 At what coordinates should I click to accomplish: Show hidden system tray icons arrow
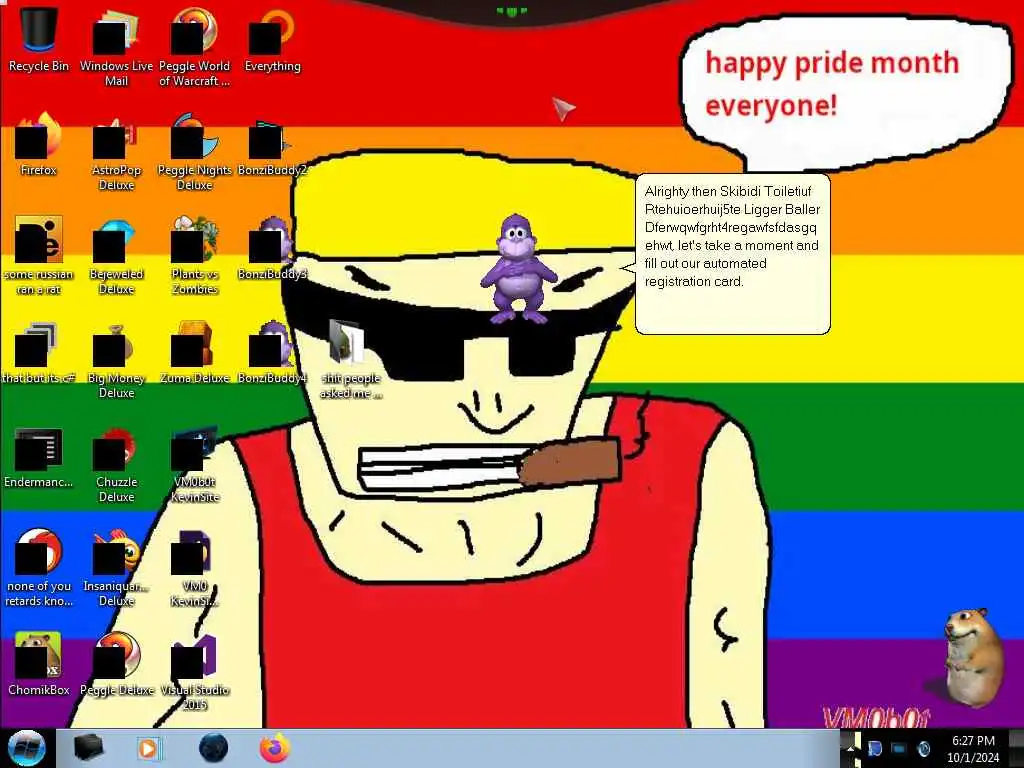pos(850,748)
